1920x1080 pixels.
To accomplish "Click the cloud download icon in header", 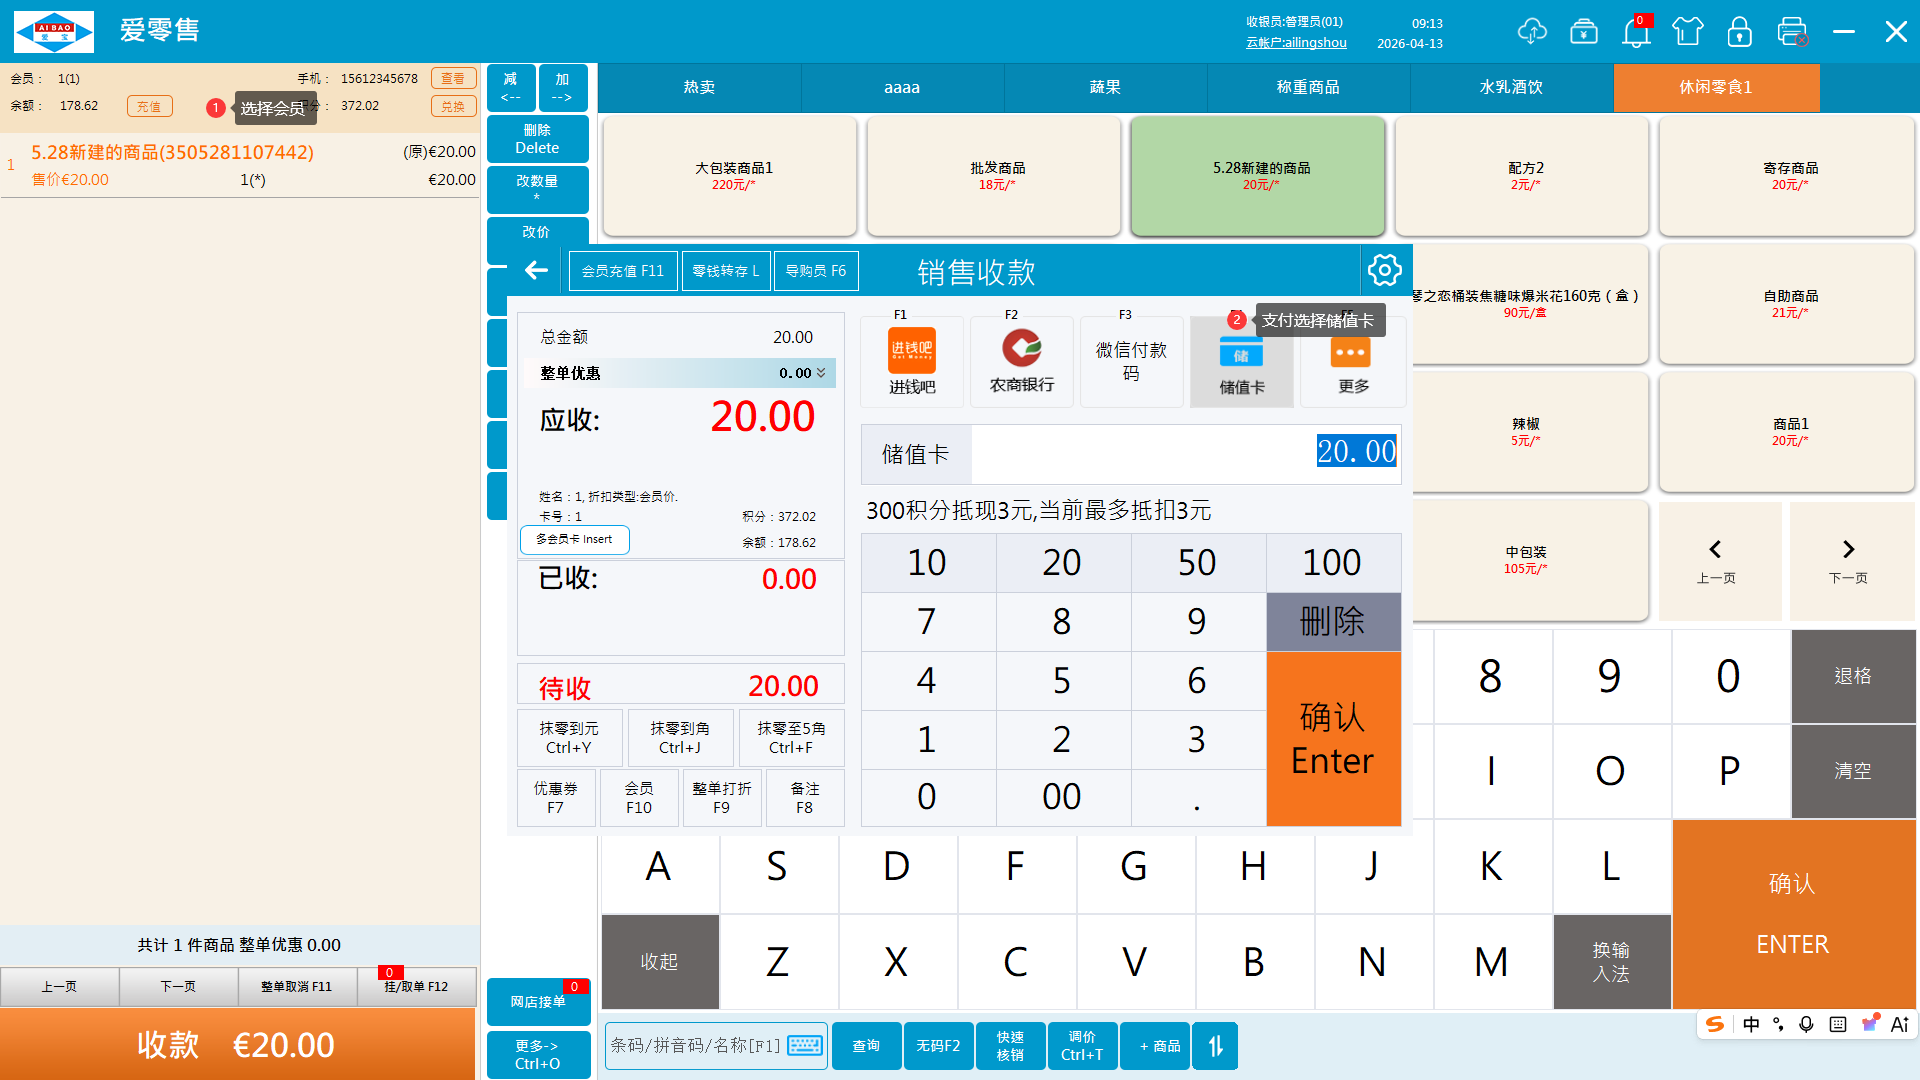I will pos(1531,32).
